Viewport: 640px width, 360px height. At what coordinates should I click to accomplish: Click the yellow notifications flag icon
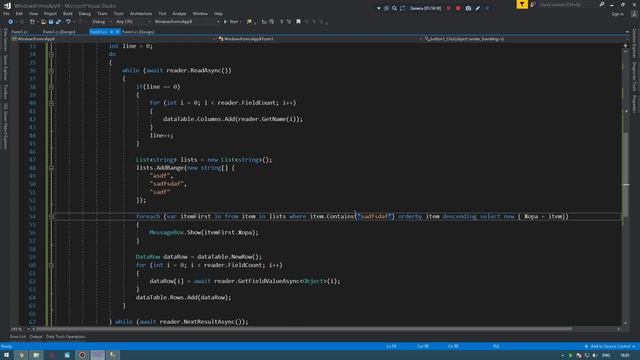[522, 4]
